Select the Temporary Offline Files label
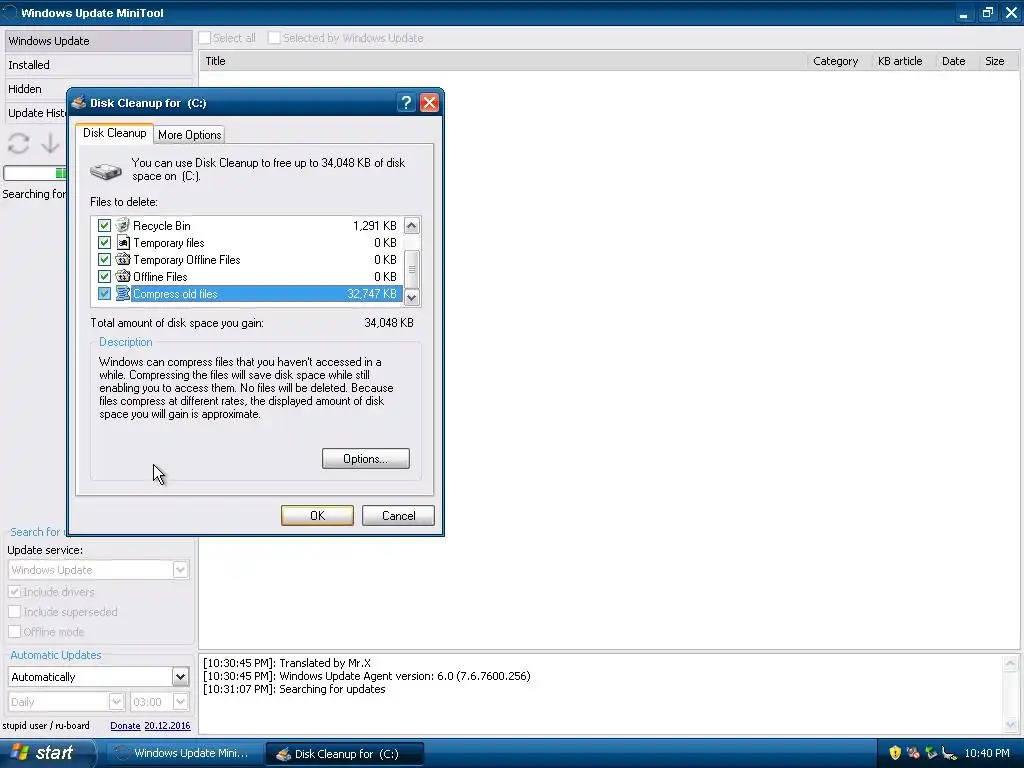 coord(187,259)
